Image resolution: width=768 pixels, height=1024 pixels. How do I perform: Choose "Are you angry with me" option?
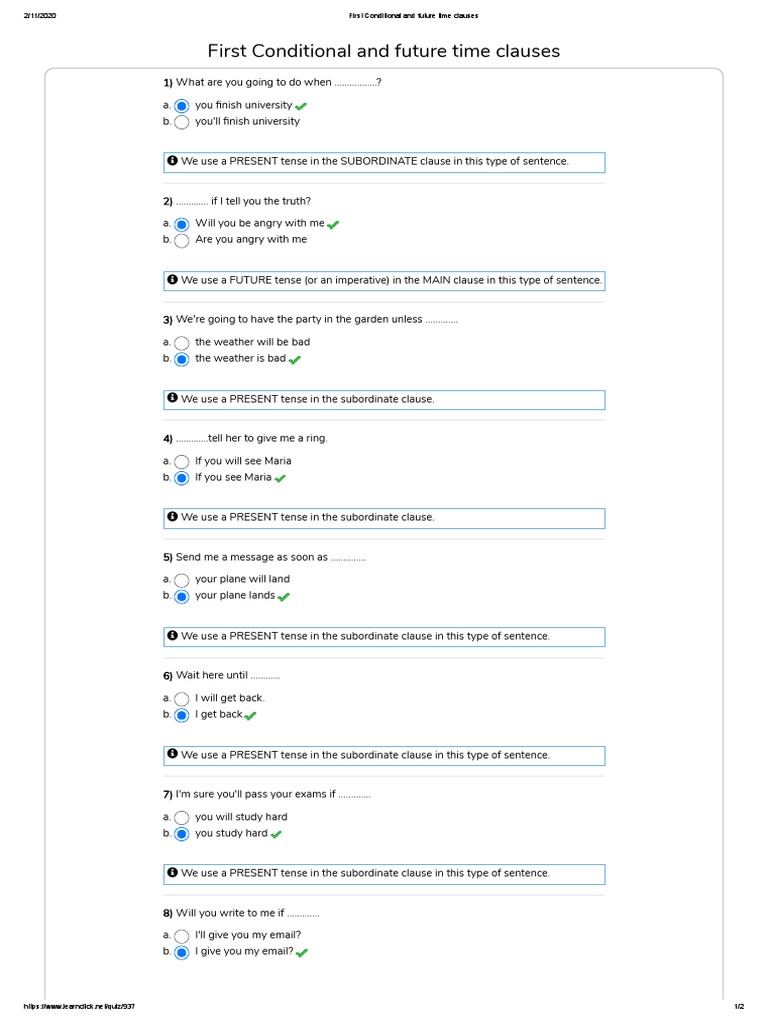tap(181, 240)
